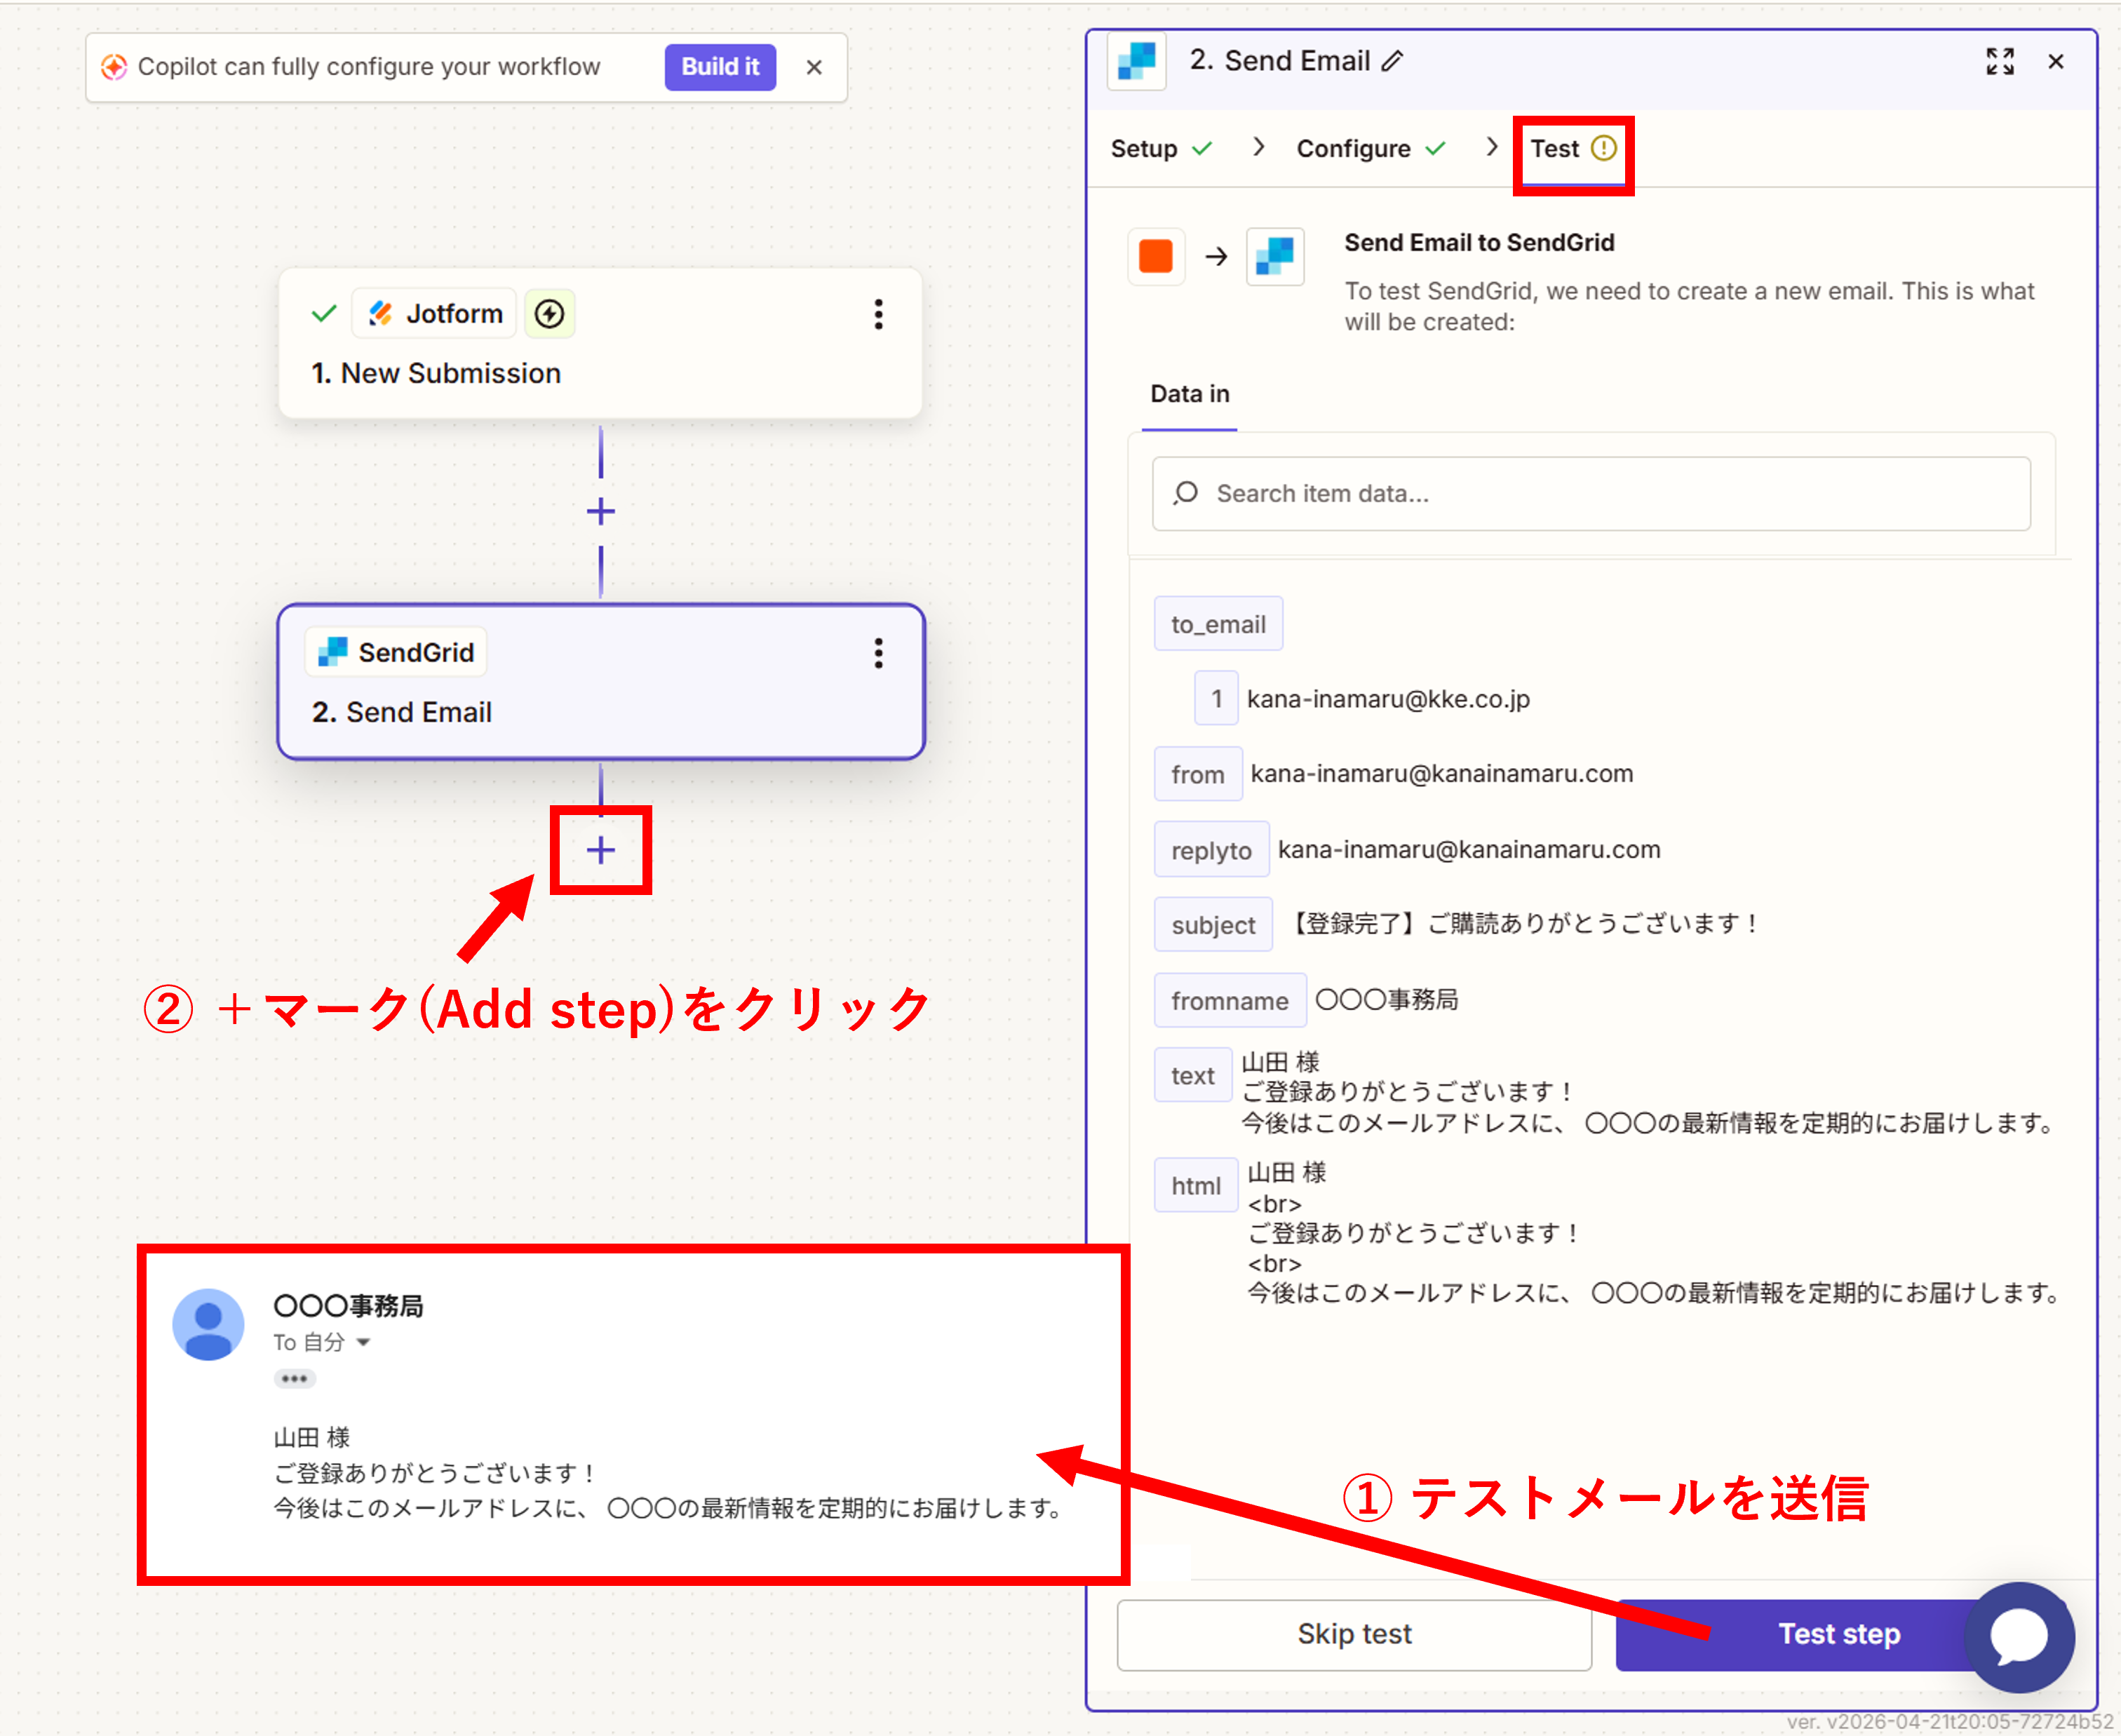Select the Data in tab
This screenshot has height=1736, width=2121.
click(1189, 394)
